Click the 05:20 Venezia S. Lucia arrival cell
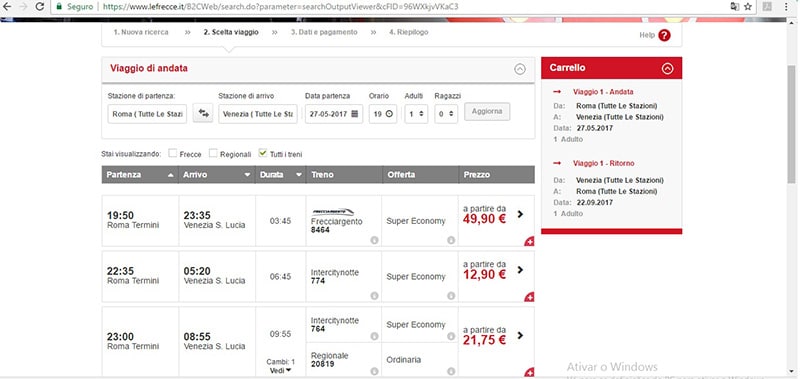This screenshot has width=800, height=379. point(217,276)
